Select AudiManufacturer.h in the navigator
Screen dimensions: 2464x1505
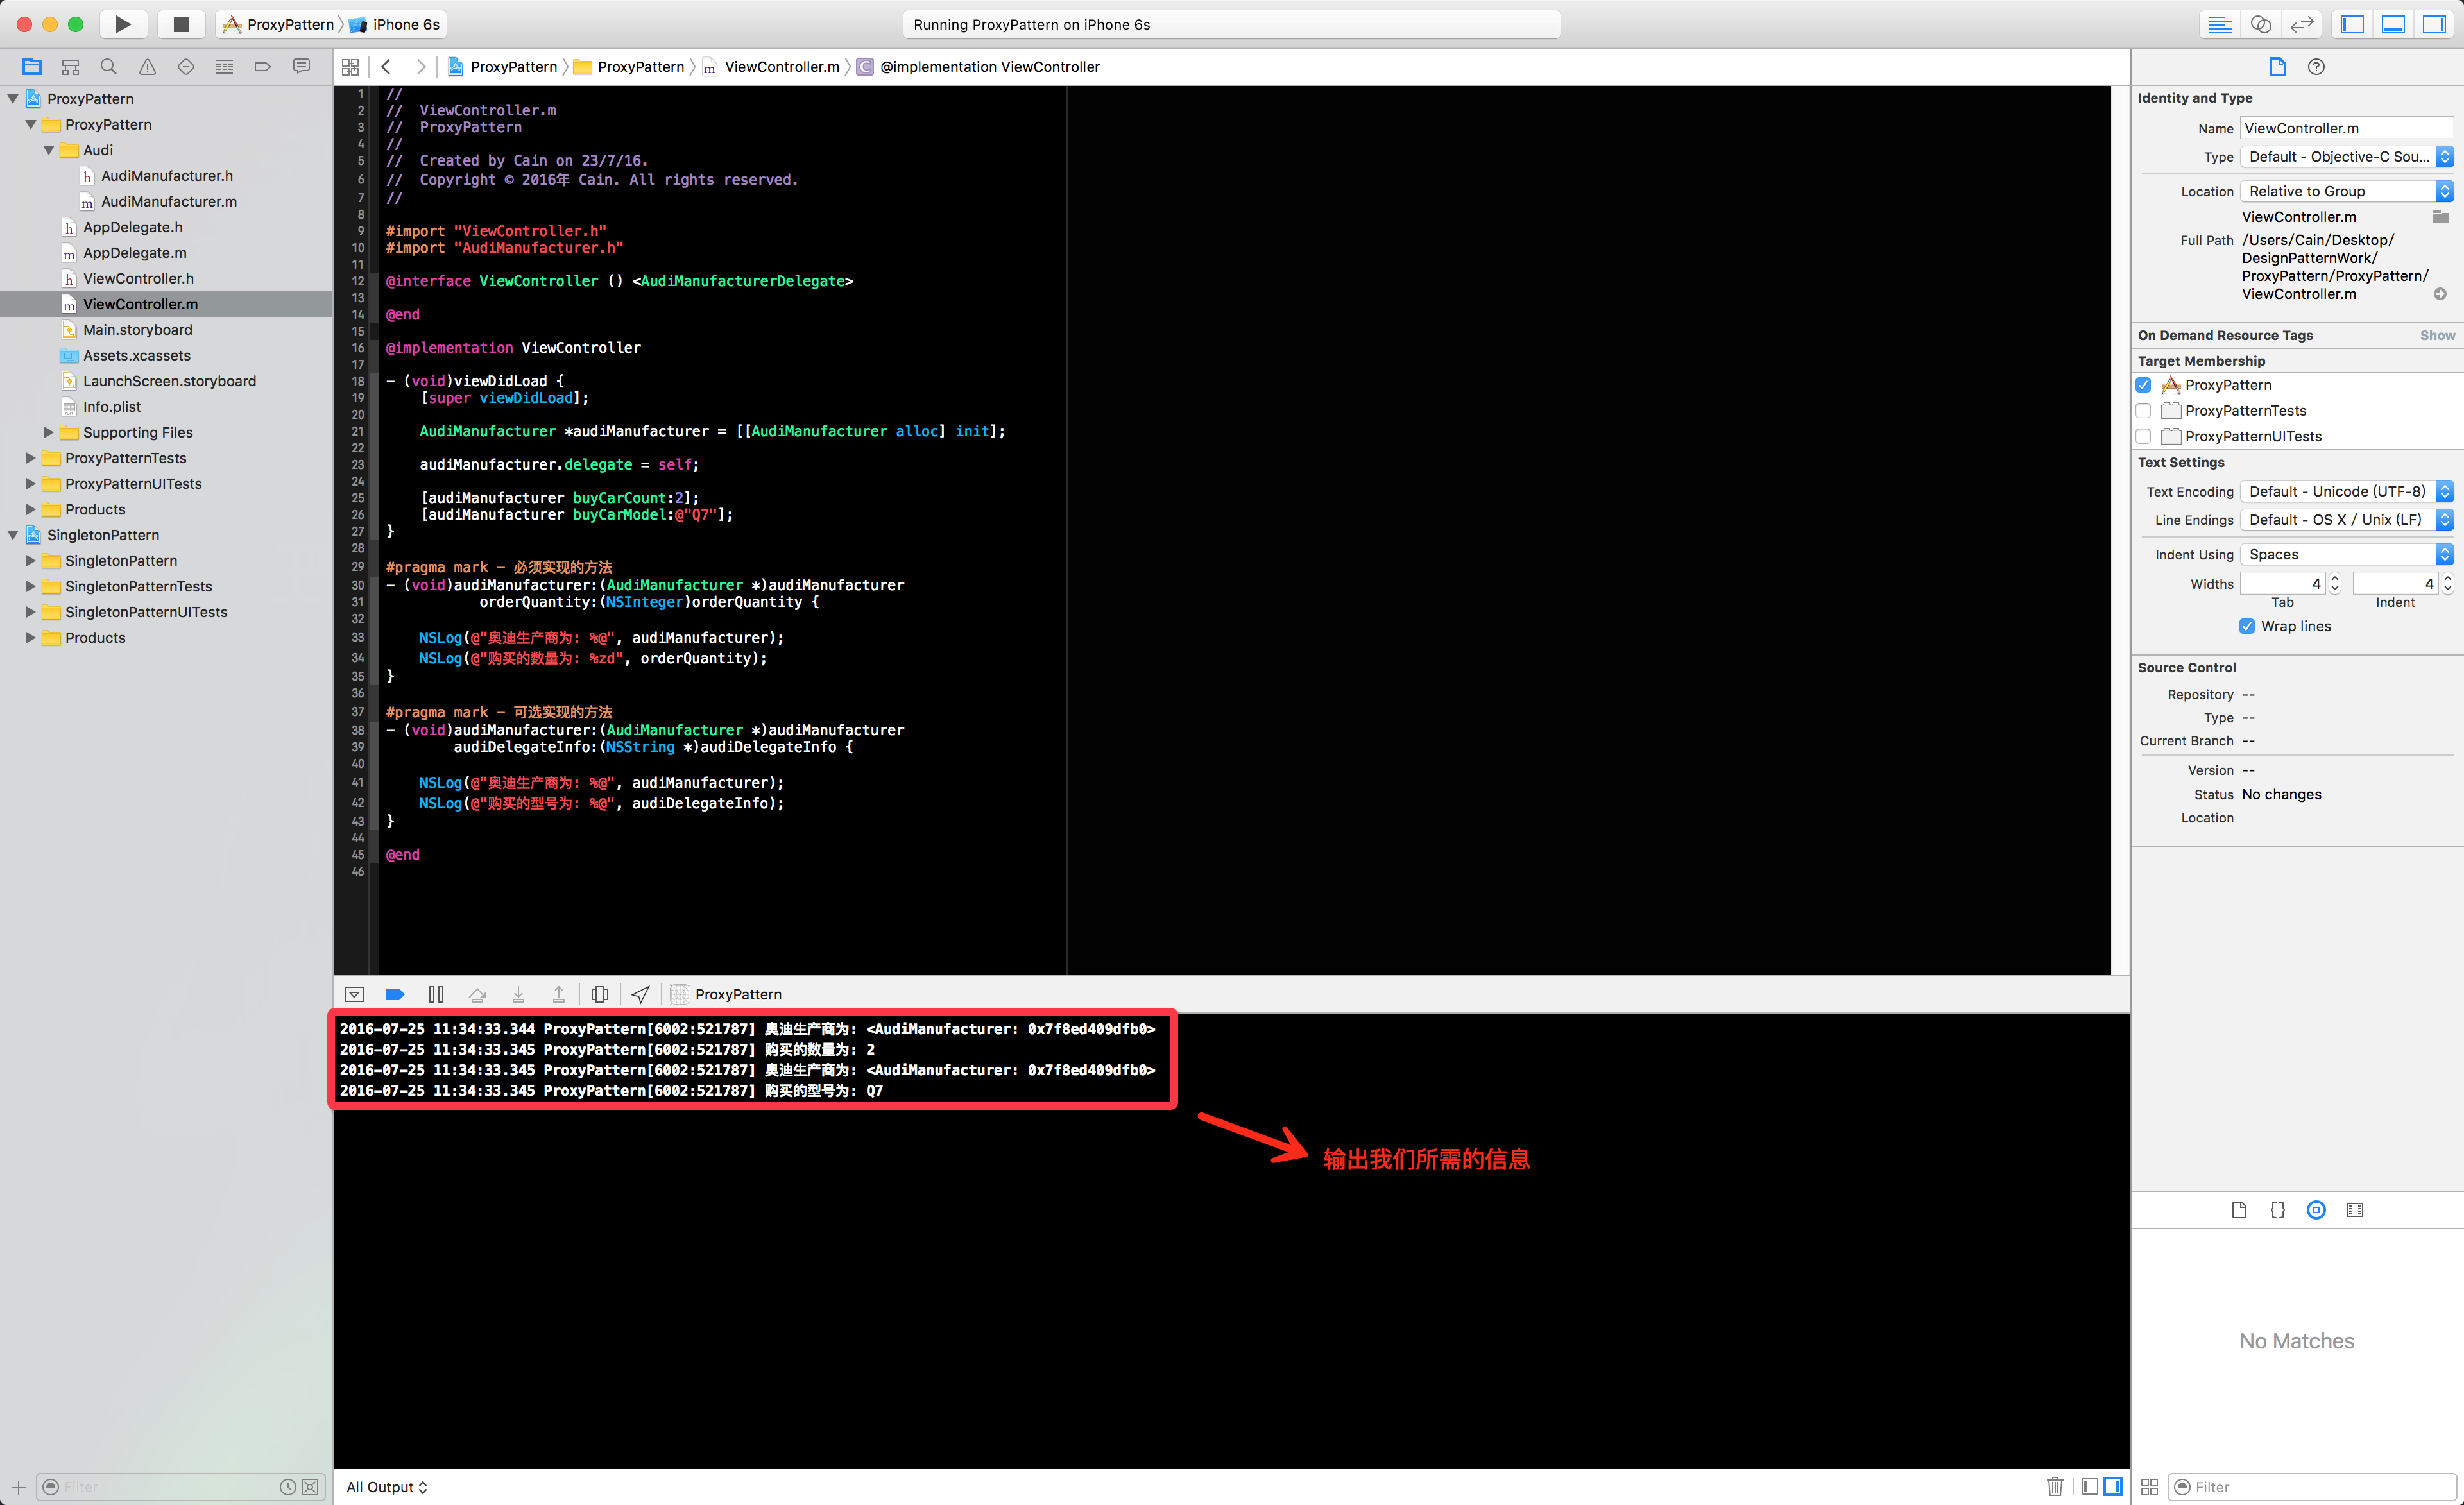tap(167, 176)
